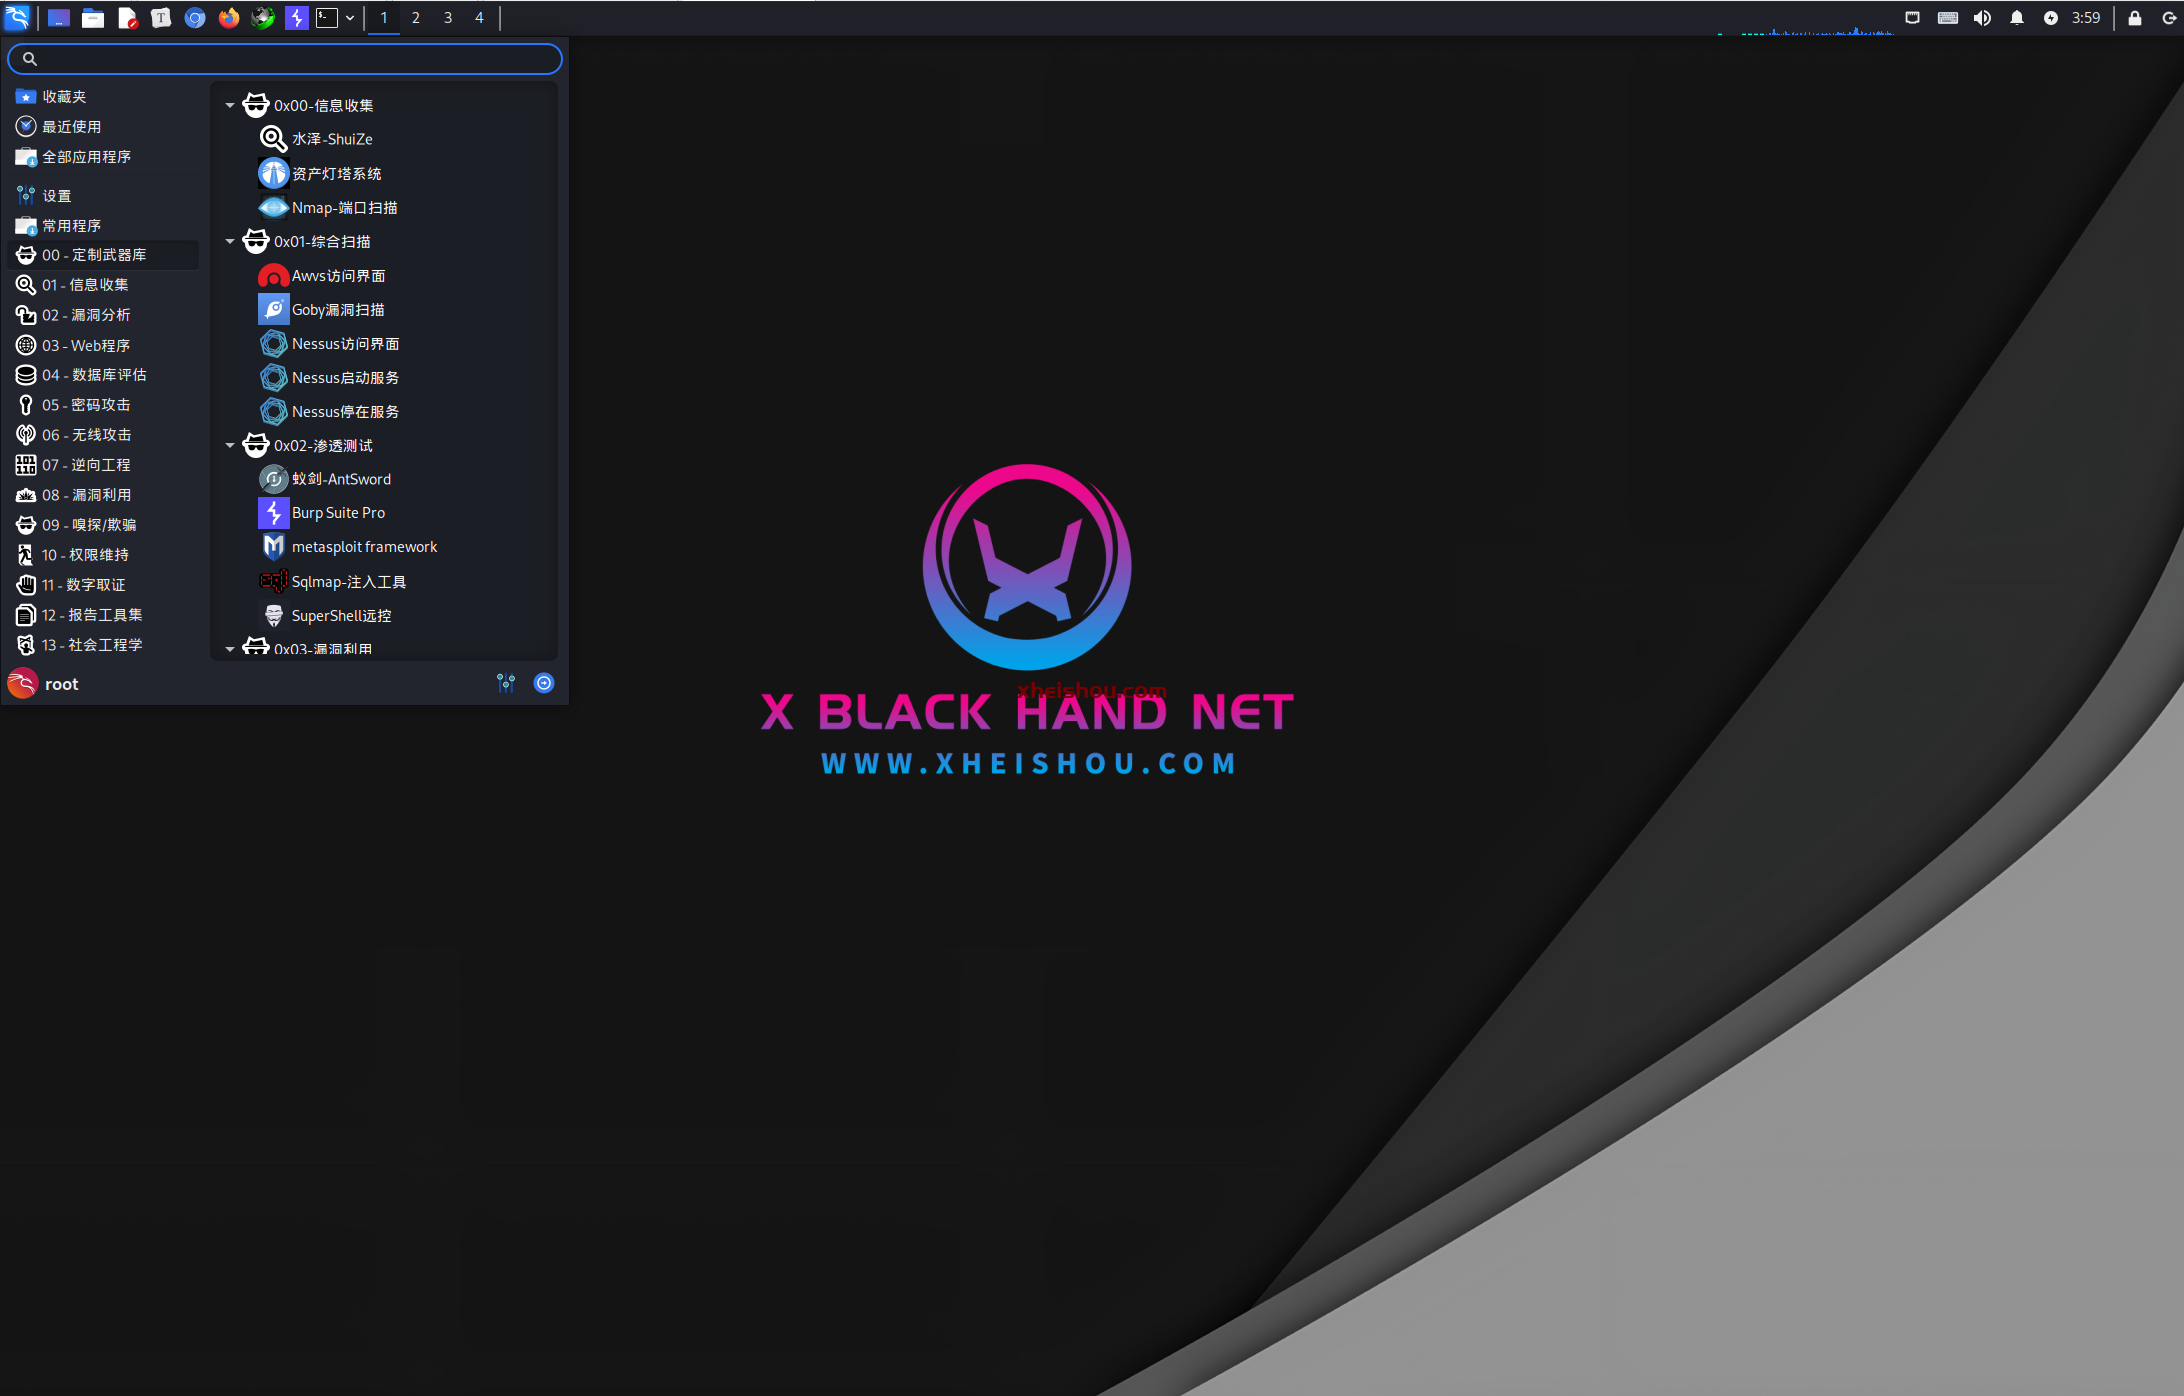Open the notifications bell icon
Screen dimensions: 2184x1396
pos(2017,18)
